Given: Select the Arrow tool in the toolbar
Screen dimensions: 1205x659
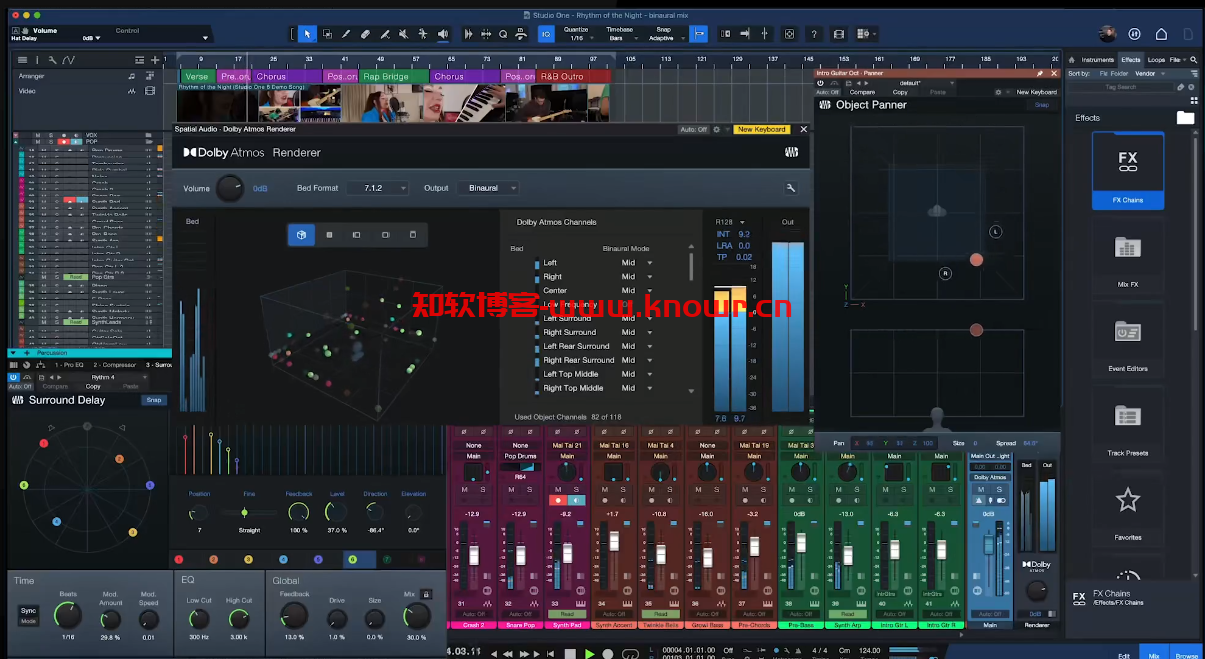Looking at the screenshot, I should [307, 34].
